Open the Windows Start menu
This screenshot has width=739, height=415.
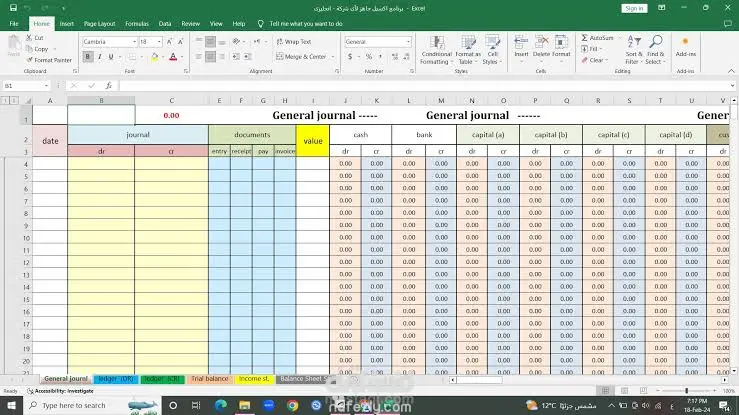pos(11,405)
